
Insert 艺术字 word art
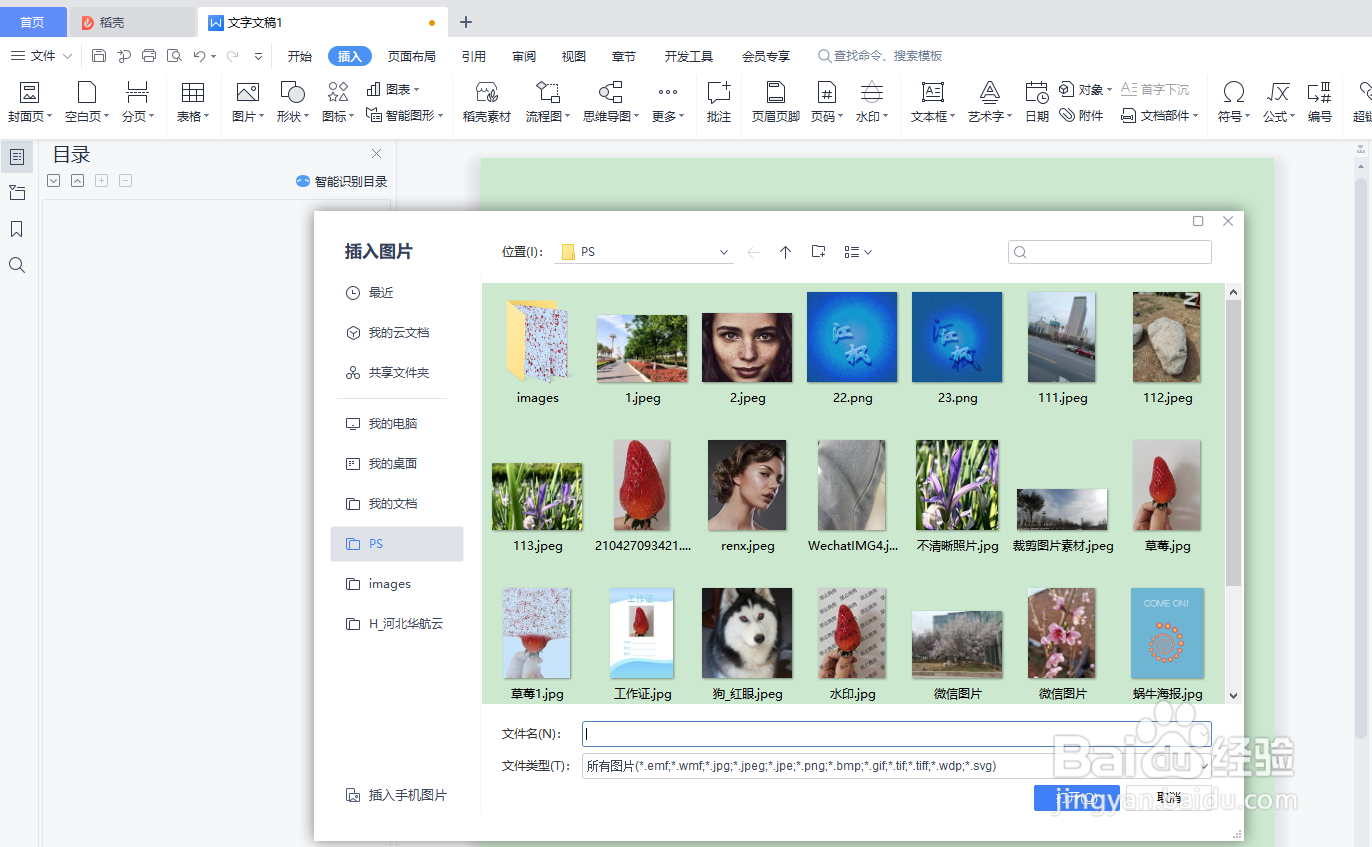point(990,103)
